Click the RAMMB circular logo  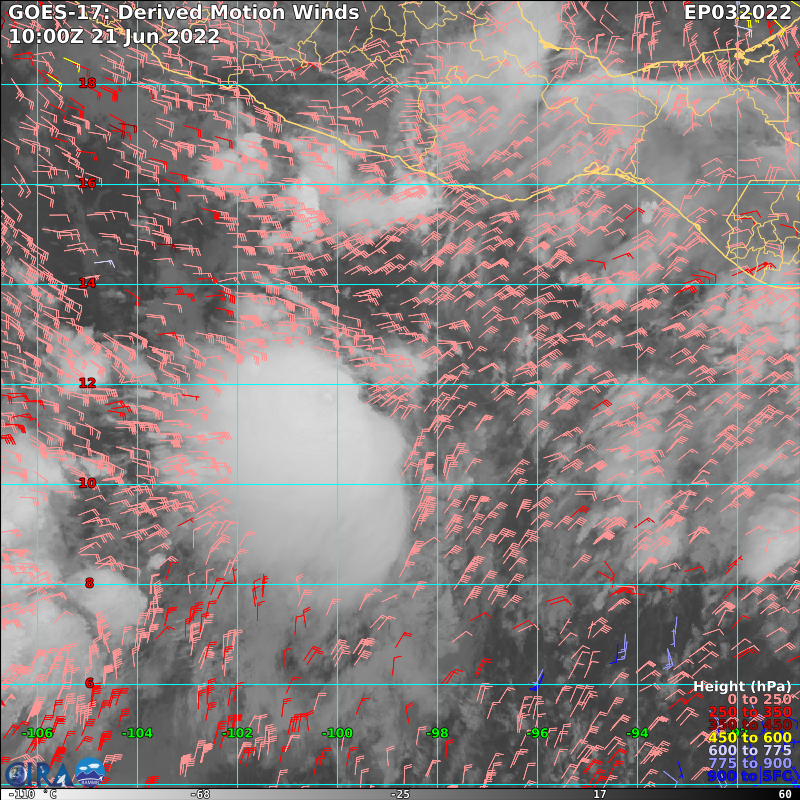click(x=90, y=773)
